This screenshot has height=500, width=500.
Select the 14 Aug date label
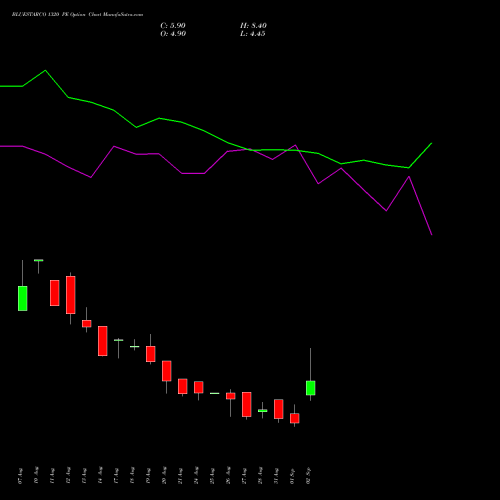pyautogui.click(x=100, y=475)
